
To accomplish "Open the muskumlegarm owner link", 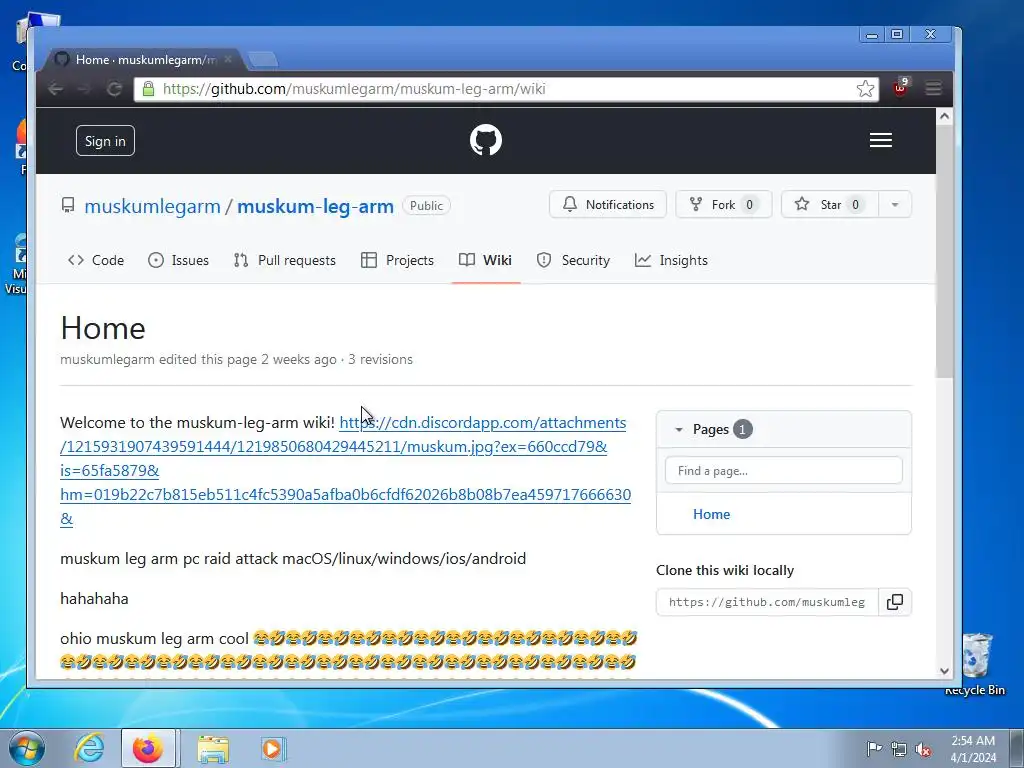I will click(152, 206).
